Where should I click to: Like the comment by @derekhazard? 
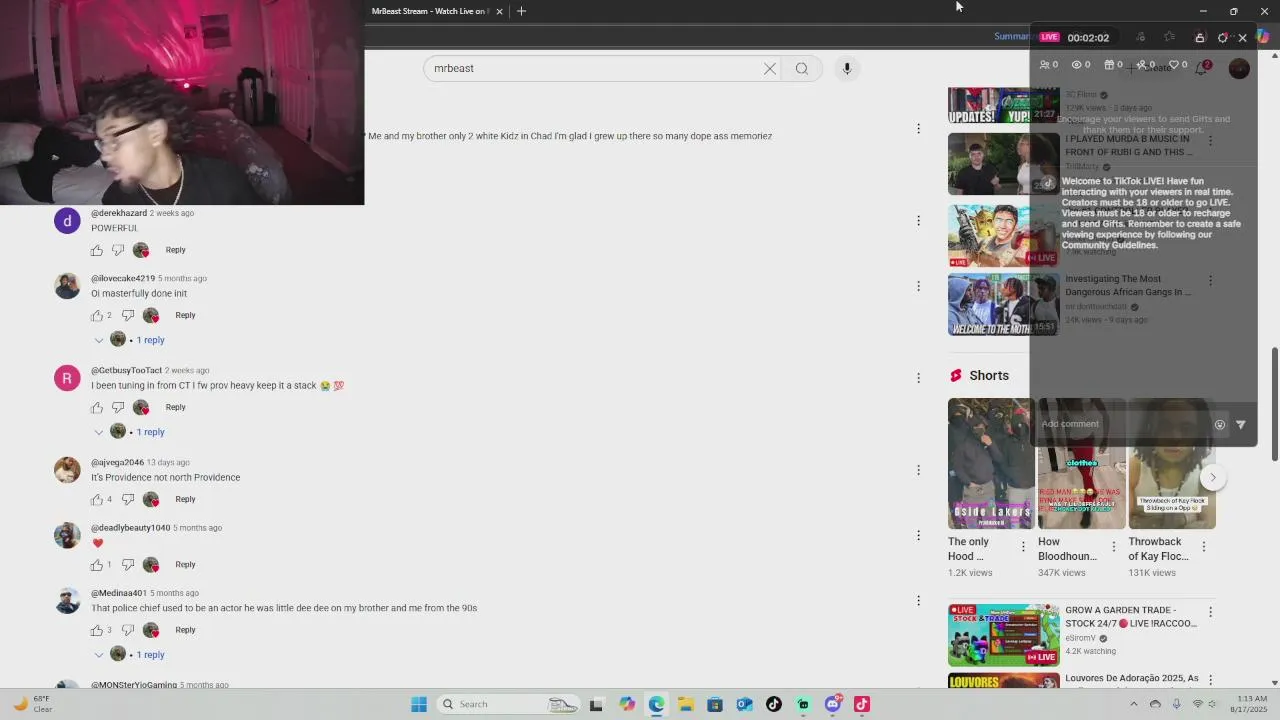[x=97, y=250]
